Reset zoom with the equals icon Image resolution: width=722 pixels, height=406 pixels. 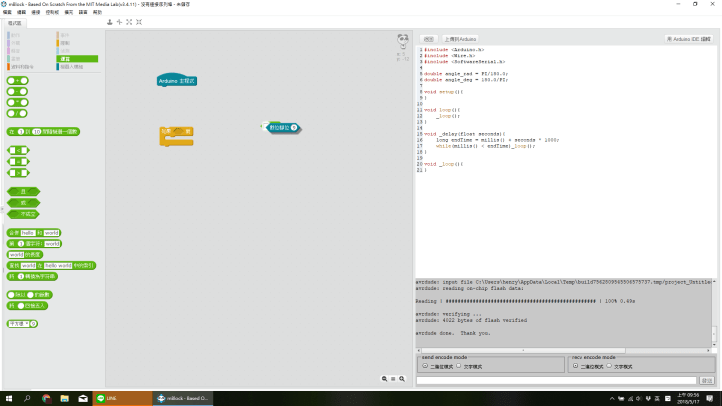tap(395, 379)
